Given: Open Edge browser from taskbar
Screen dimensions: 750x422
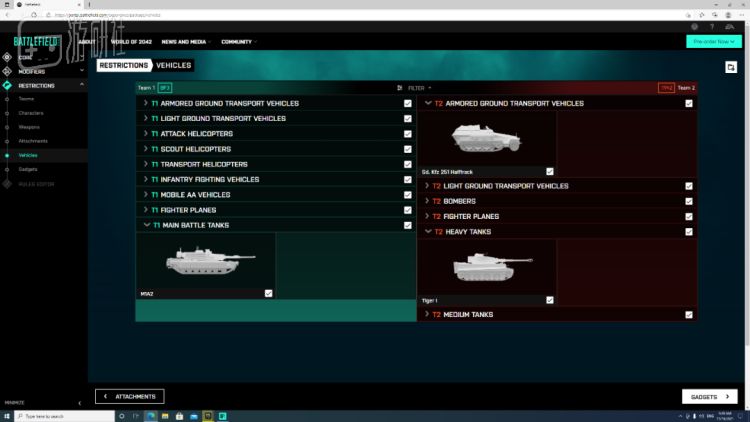Looking at the screenshot, I should pyautogui.click(x=151, y=416).
